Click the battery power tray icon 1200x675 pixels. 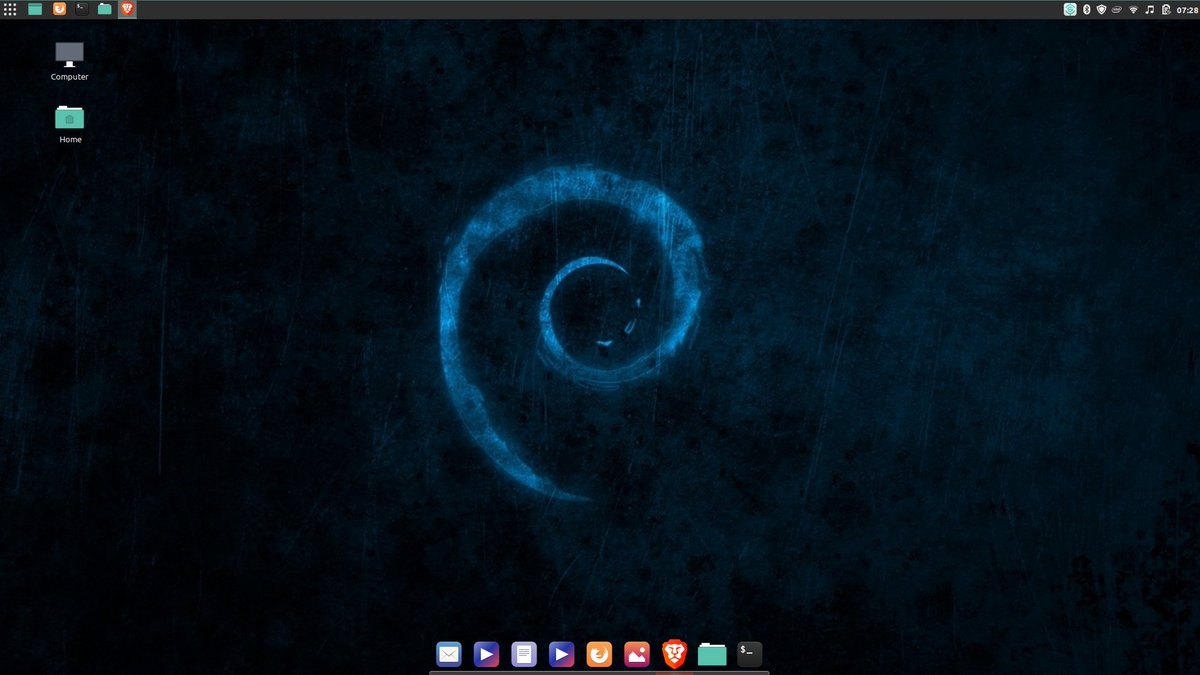point(1166,9)
